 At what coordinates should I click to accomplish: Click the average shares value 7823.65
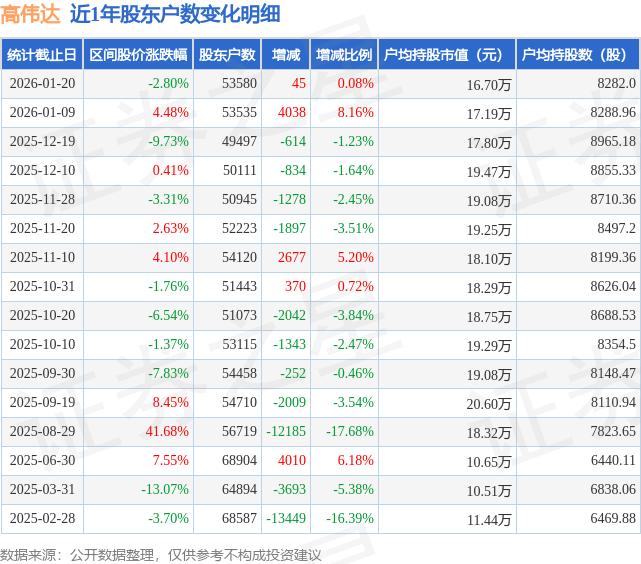click(613, 432)
